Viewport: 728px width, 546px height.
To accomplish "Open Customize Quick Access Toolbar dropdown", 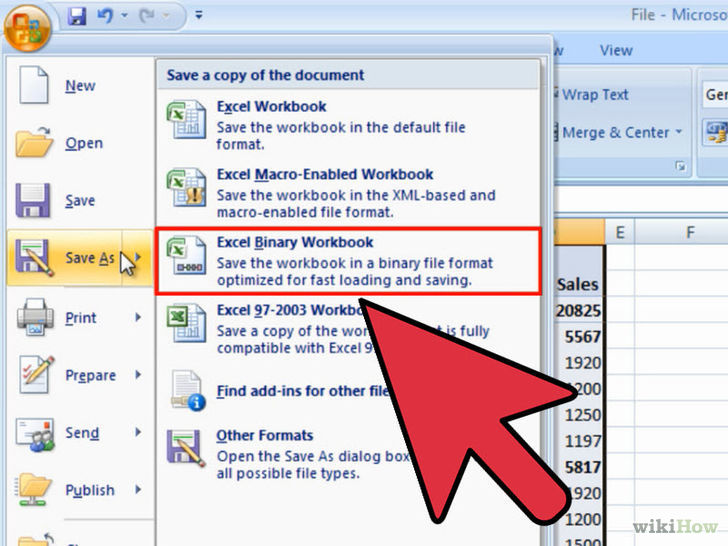I will click(x=199, y=15).
